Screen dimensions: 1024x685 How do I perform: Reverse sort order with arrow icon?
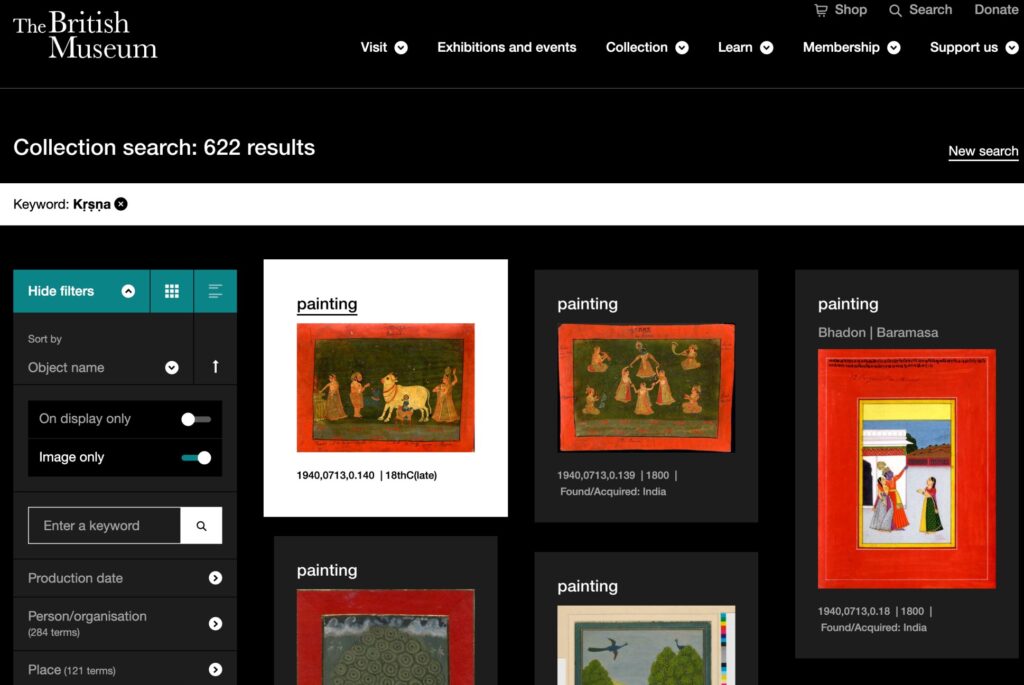[x=216, y=367]
